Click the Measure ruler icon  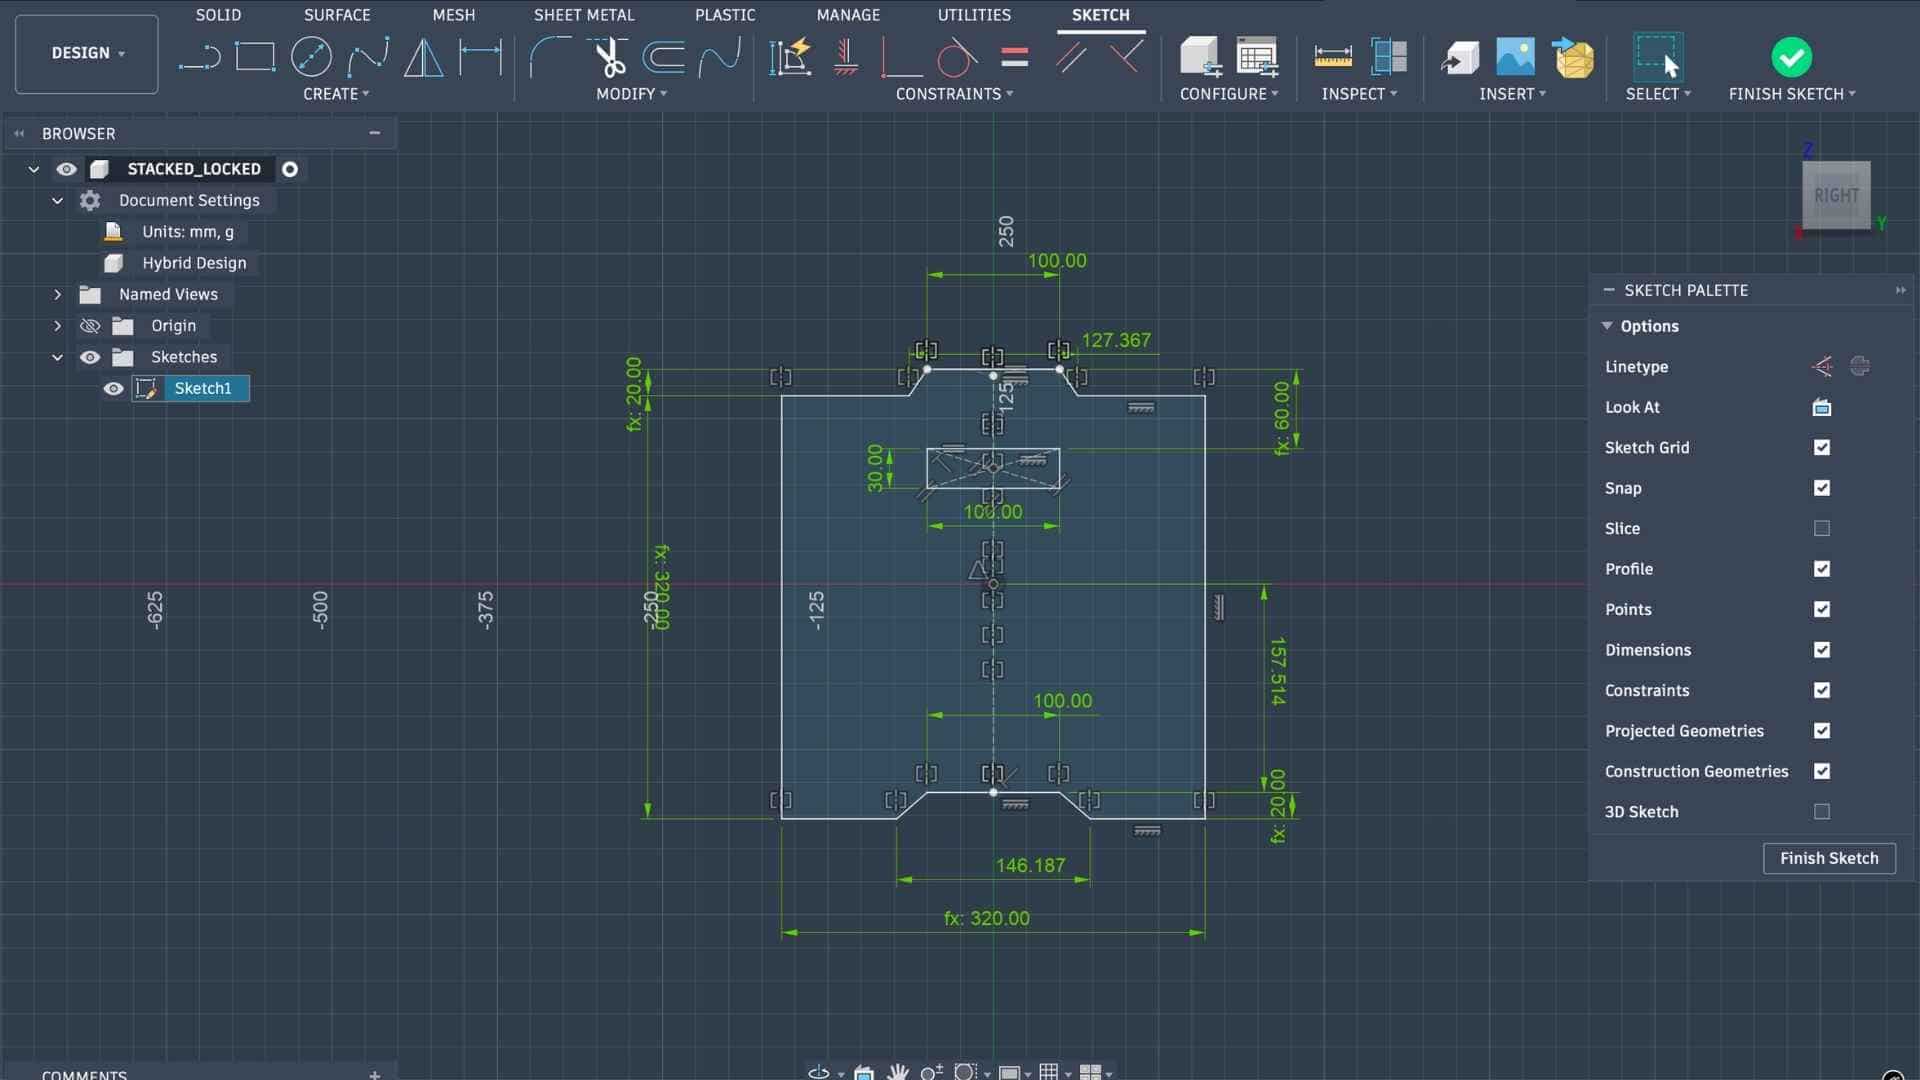tap(1332, 57)
